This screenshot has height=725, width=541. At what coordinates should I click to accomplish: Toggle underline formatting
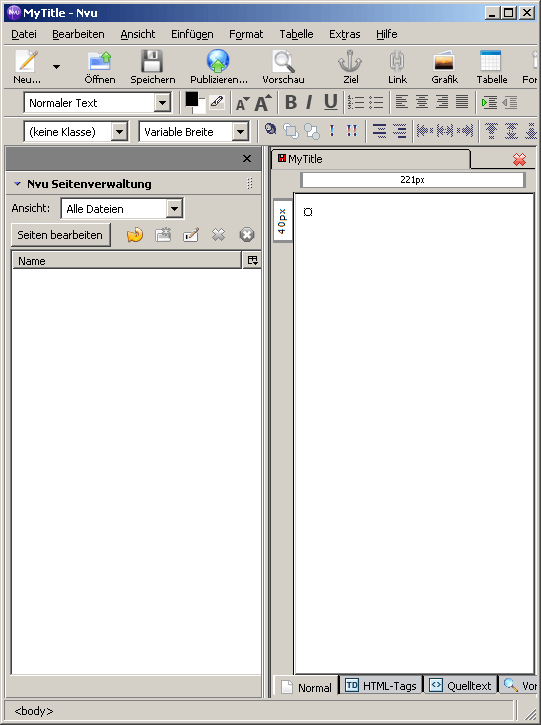(330, 102)
